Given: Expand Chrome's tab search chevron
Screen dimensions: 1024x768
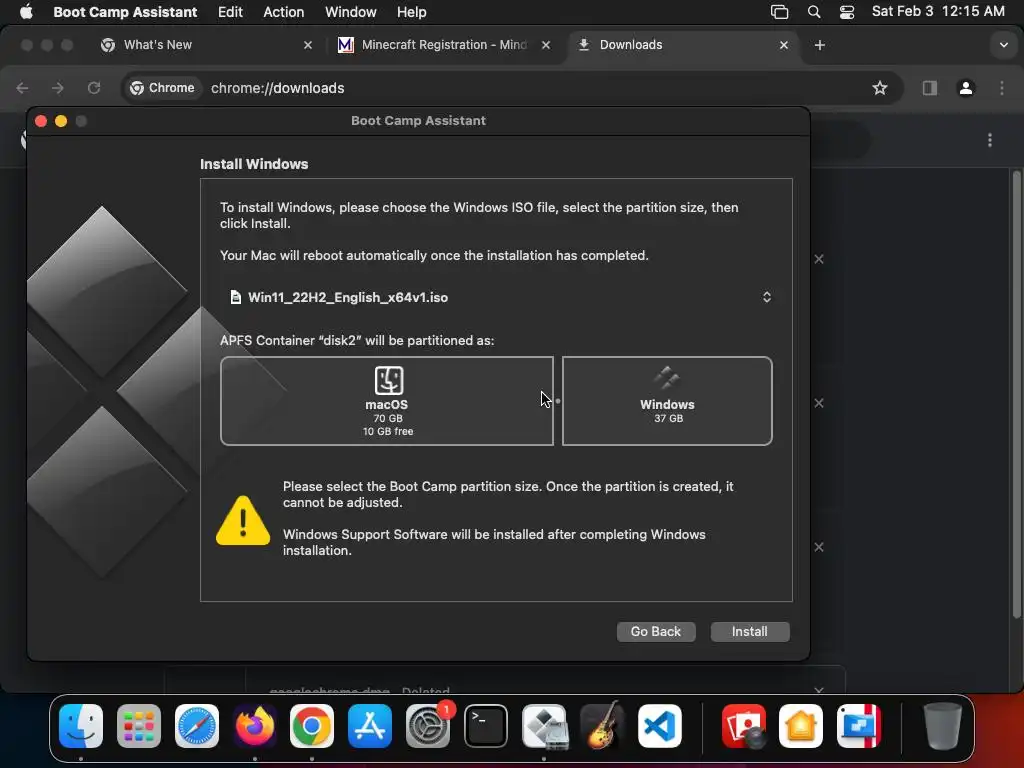Looking at the screenshot, I should pyautogui.click(x=1004, y=45).
